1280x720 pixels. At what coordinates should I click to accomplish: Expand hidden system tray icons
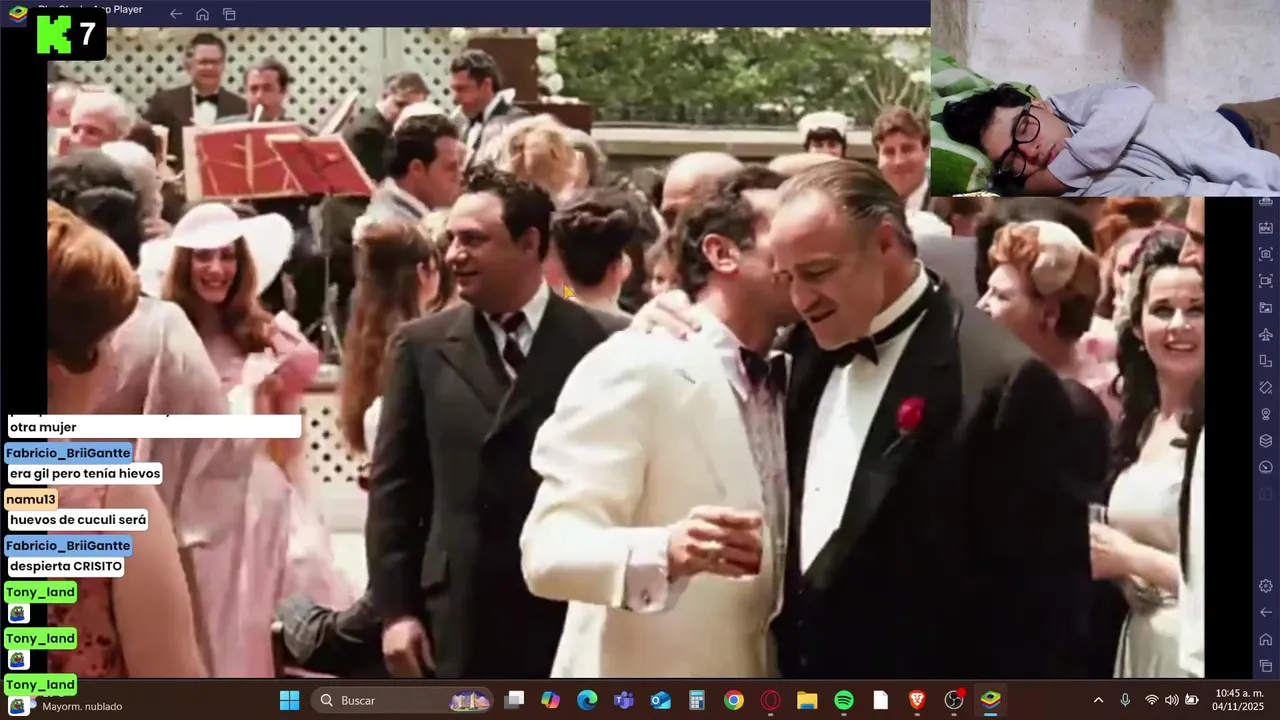1098,700
